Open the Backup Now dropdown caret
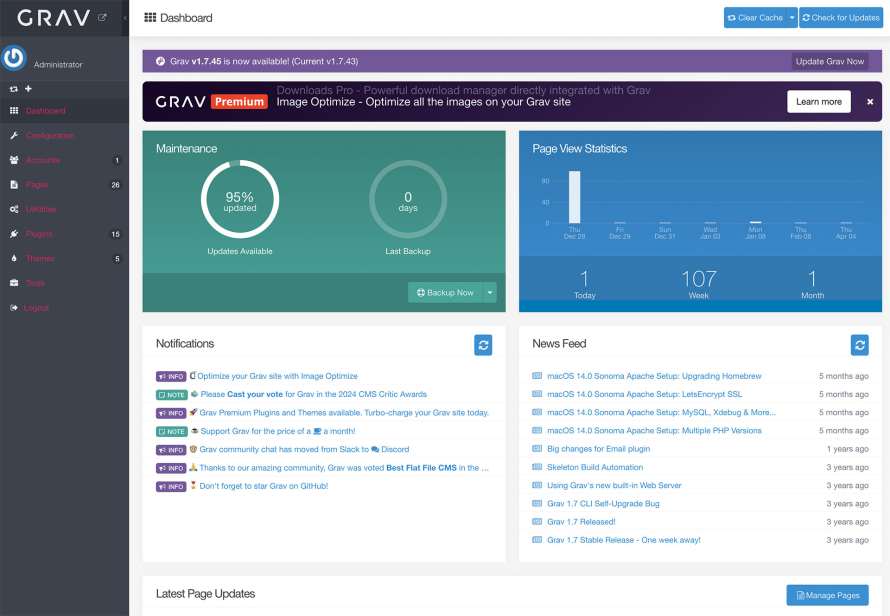 490,293
